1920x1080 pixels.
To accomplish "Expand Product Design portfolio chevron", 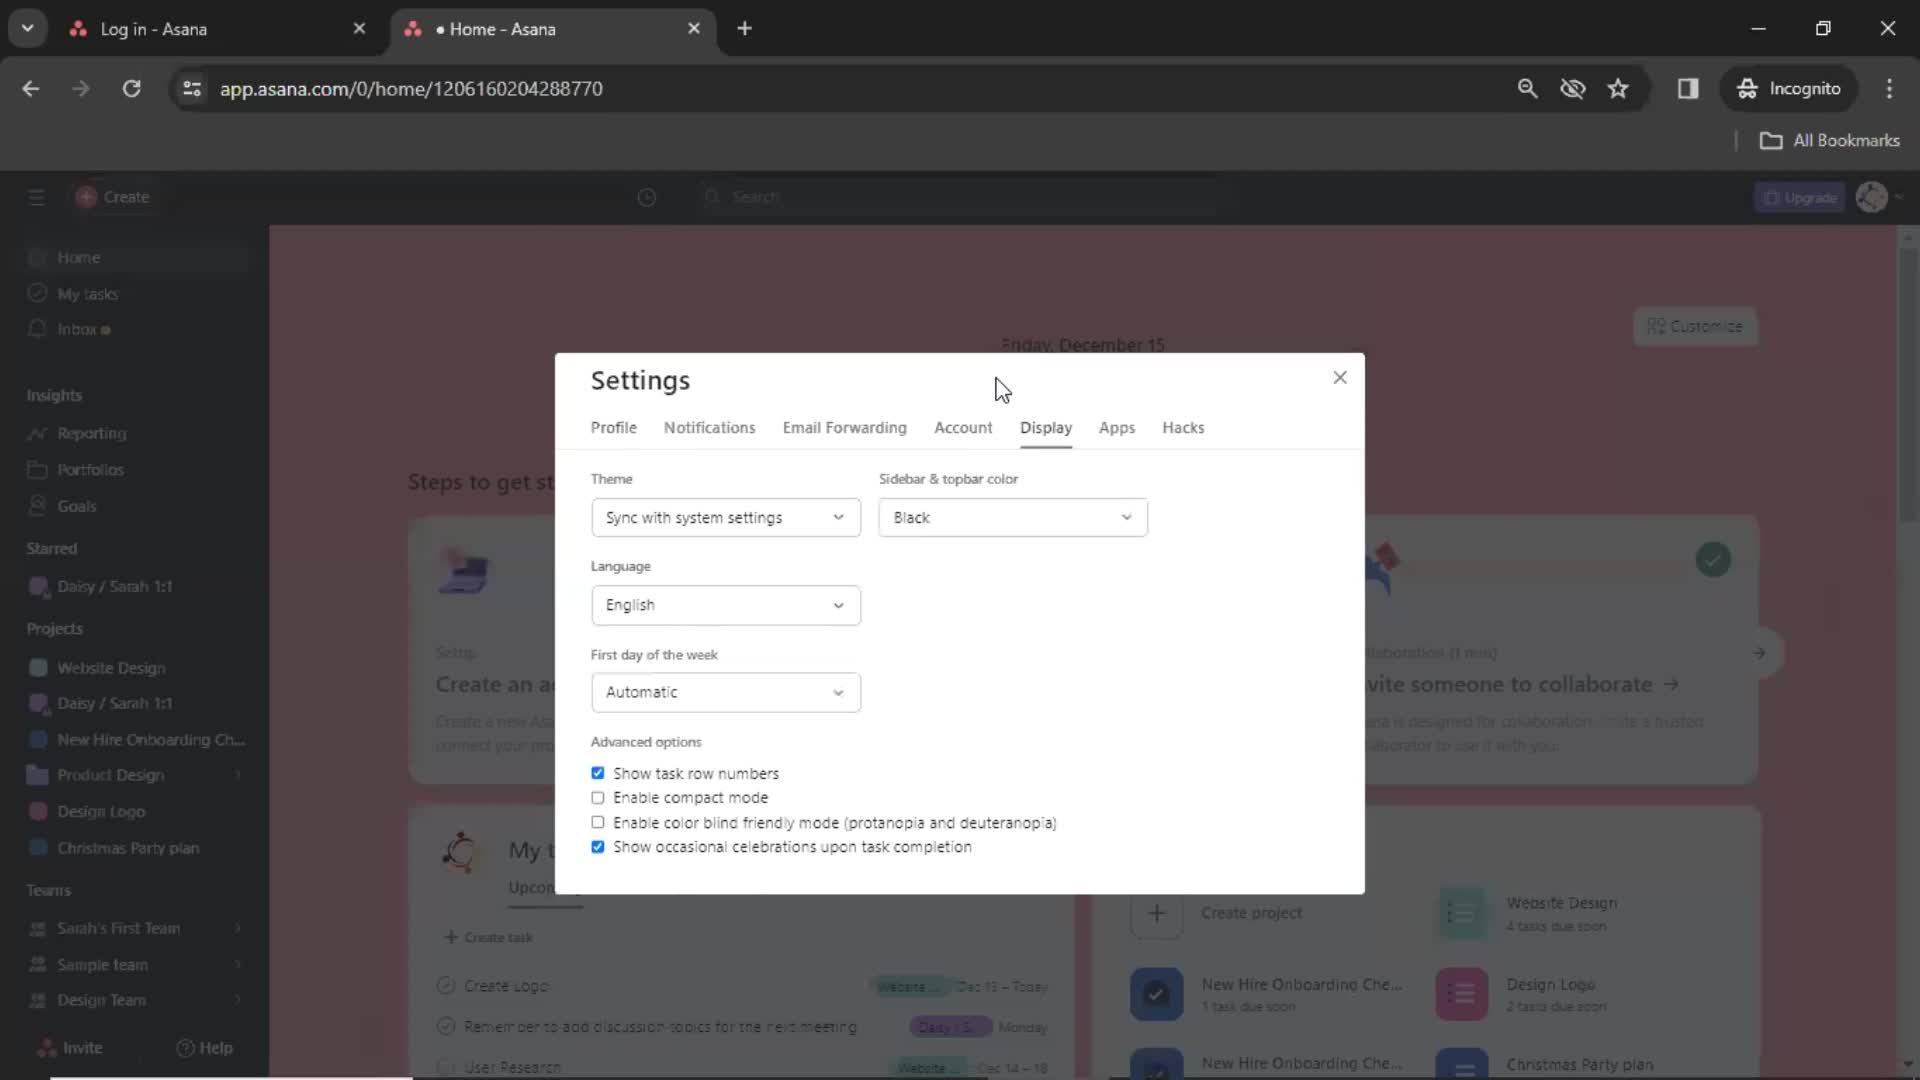I will tap(238, 775).
